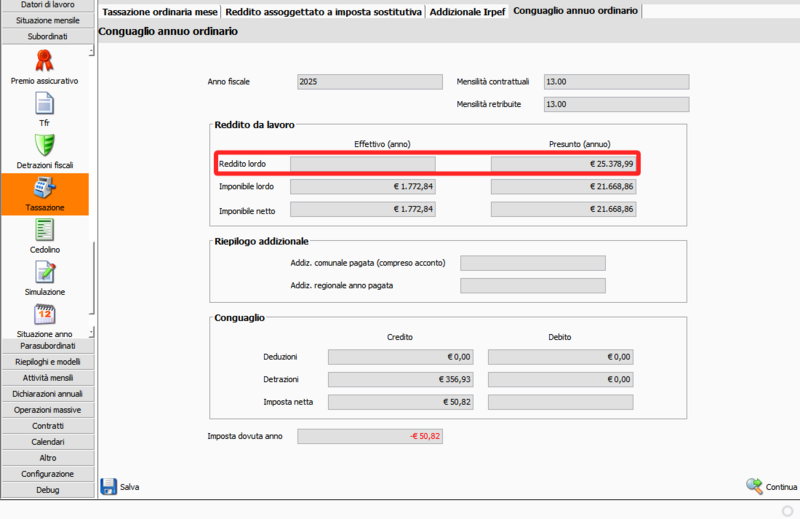Open the Configurazione sidebar button

point(47,473)
